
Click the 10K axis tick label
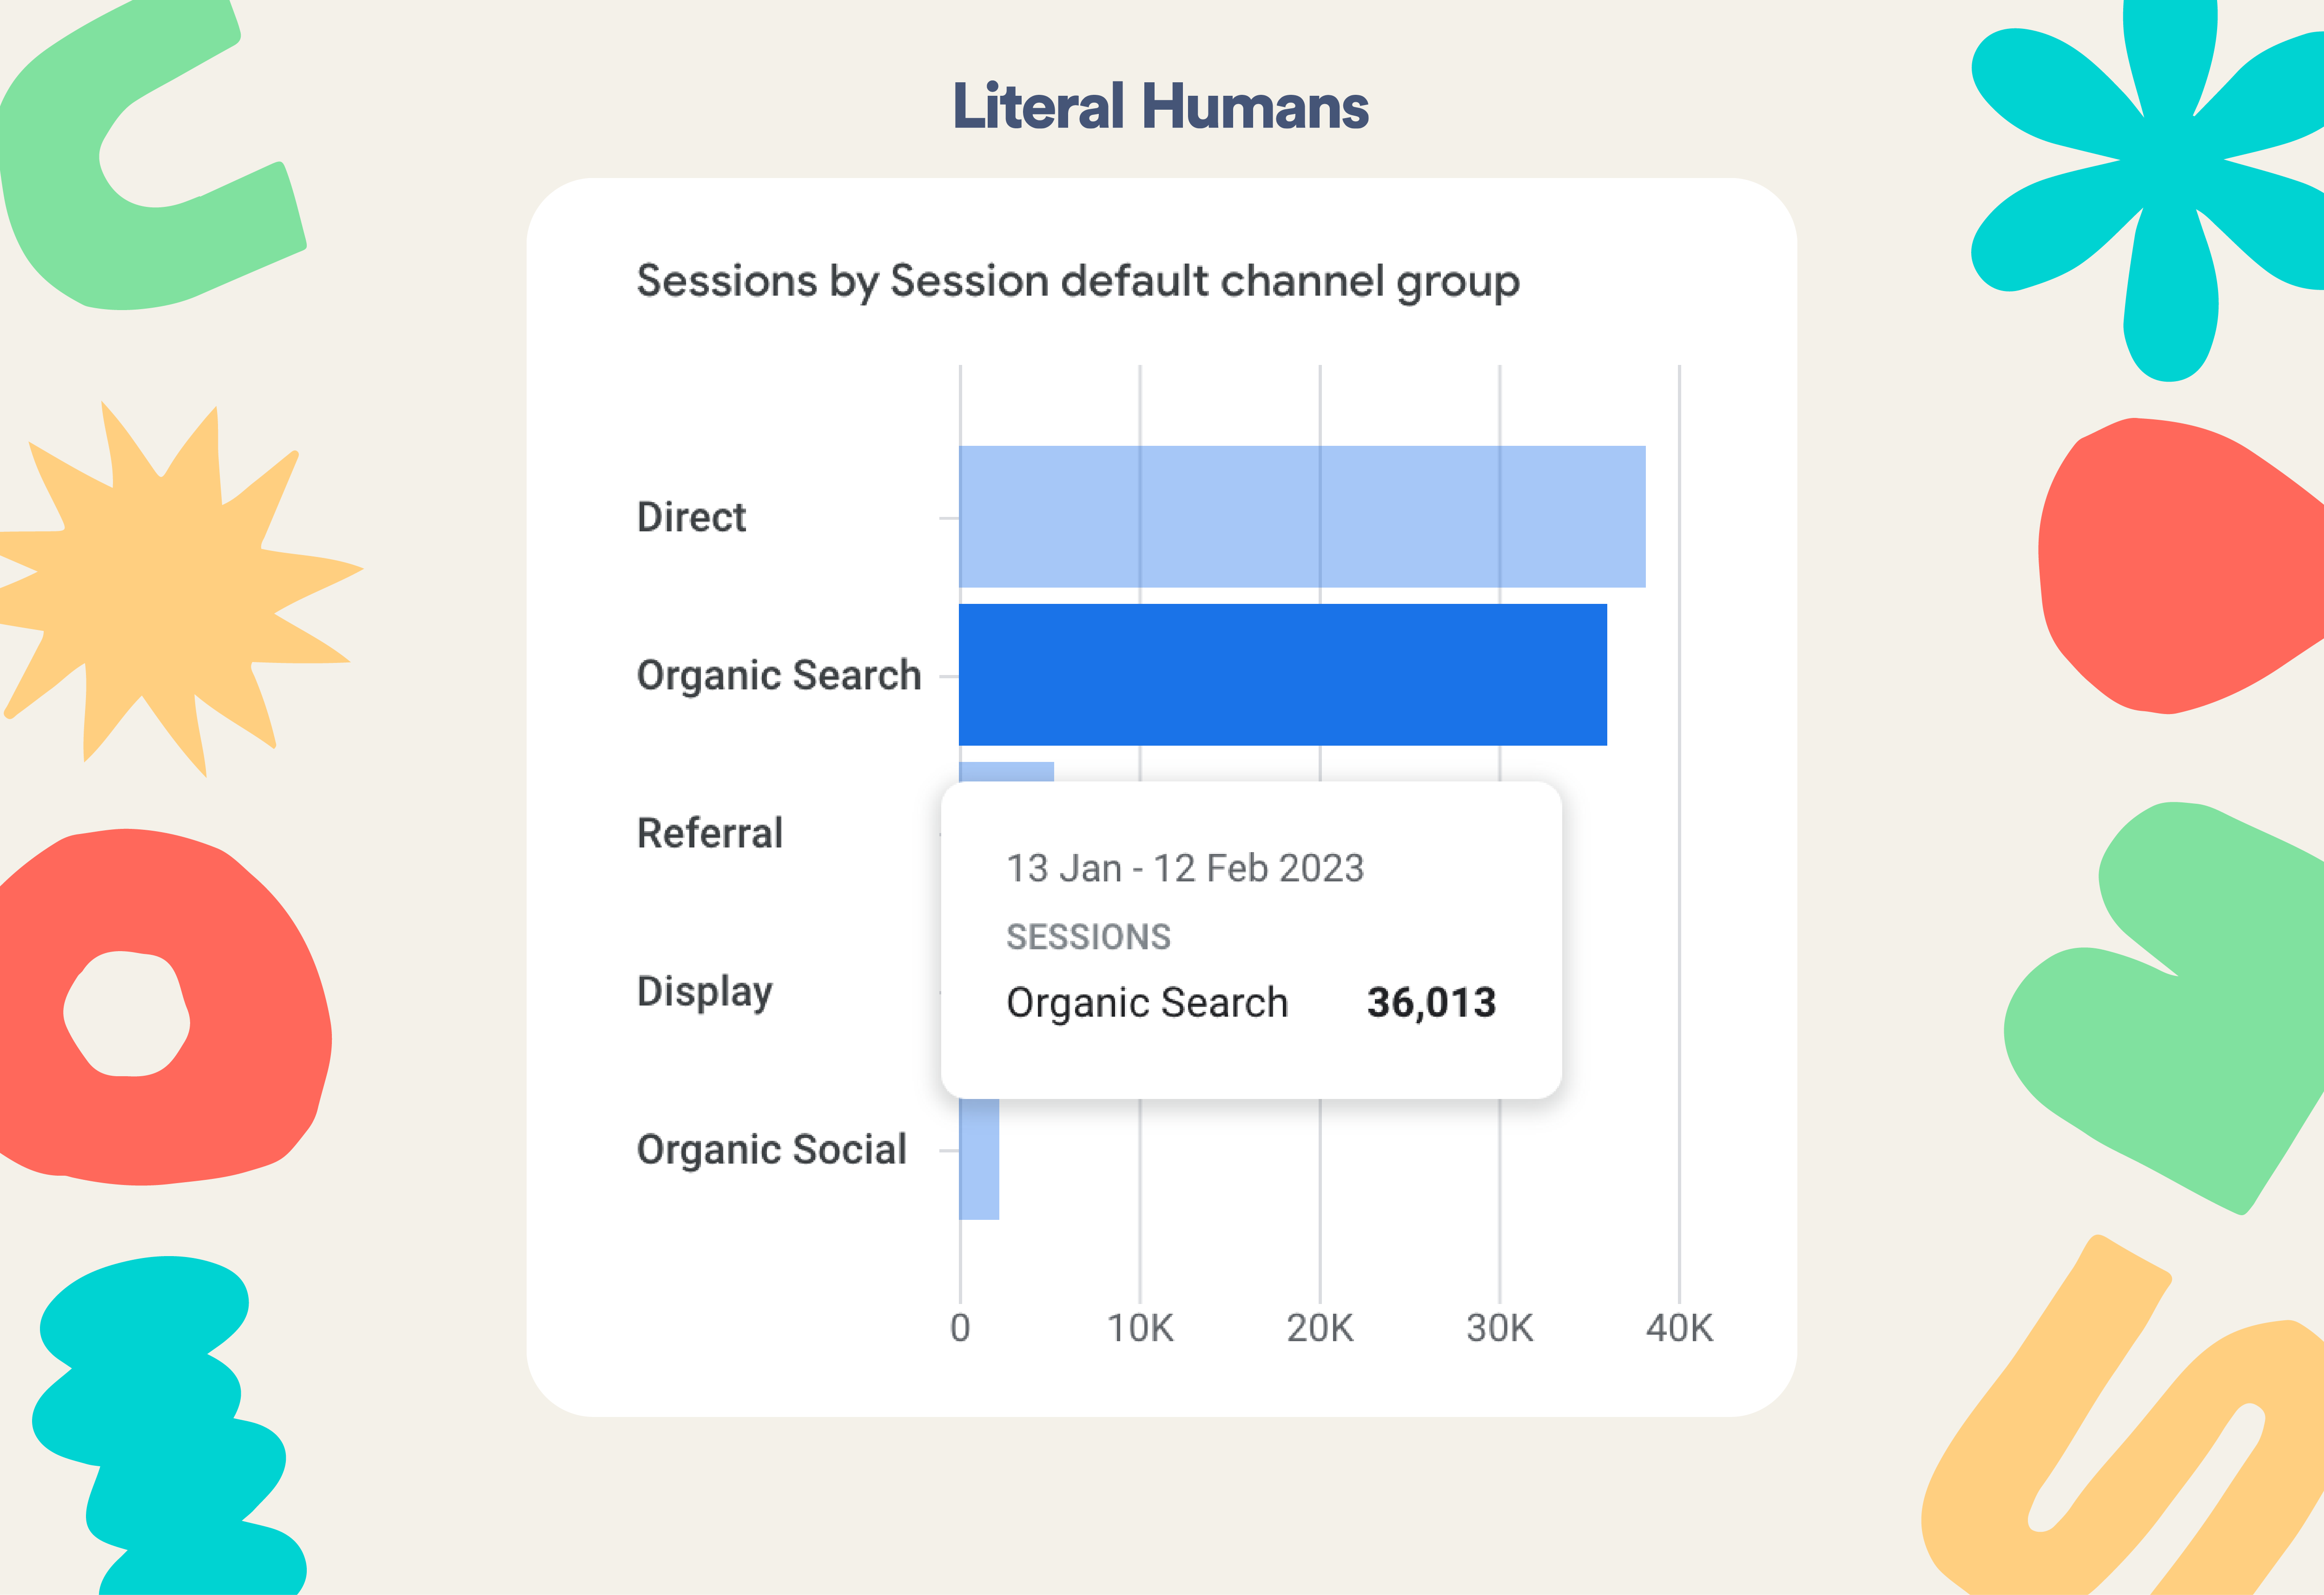(1140, 1328)
